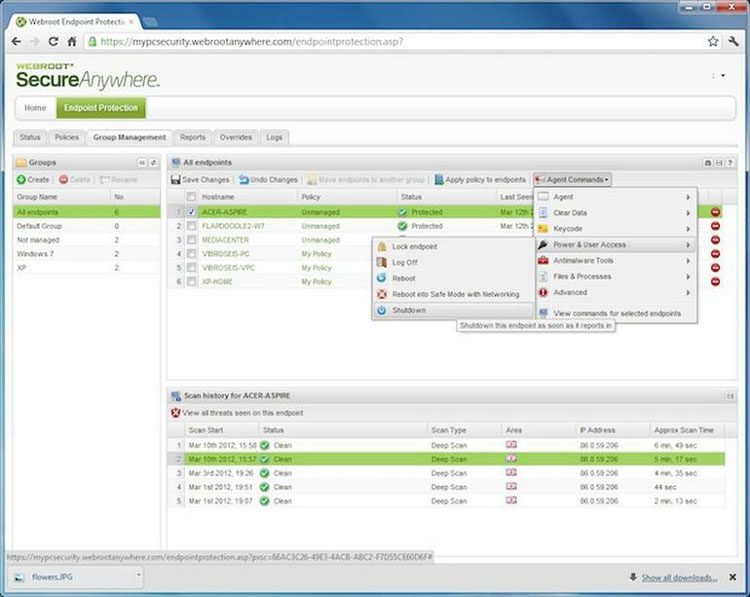Click the Show all downloads link
This screenshot has width=750, height=597.
point(679,577)
